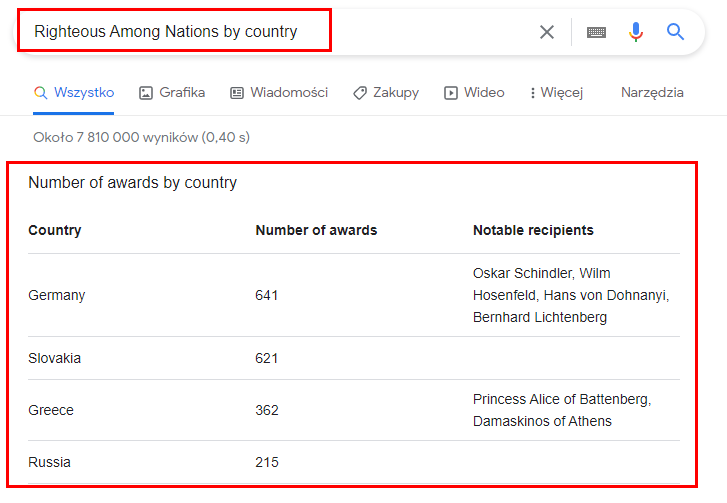Click the Grafika image icon
The height and width of the screenshot is (503, 727).
pos(146,93)
